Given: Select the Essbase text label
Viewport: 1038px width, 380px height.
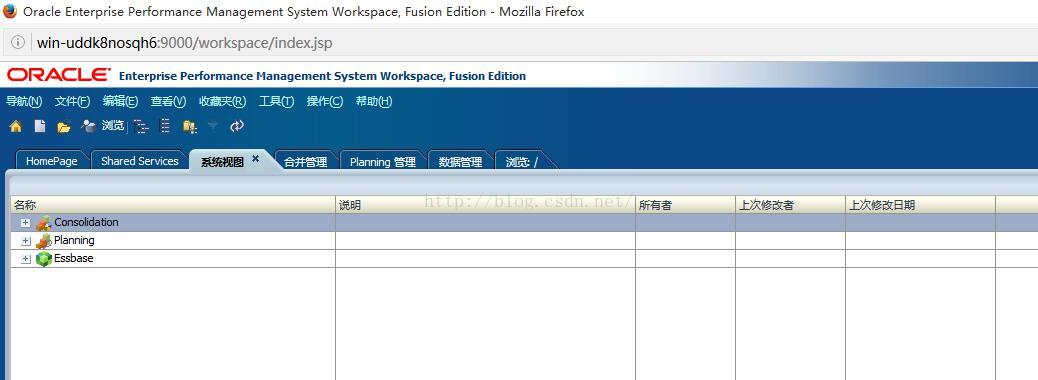Looking at the screenshot, I should point(73,258).
